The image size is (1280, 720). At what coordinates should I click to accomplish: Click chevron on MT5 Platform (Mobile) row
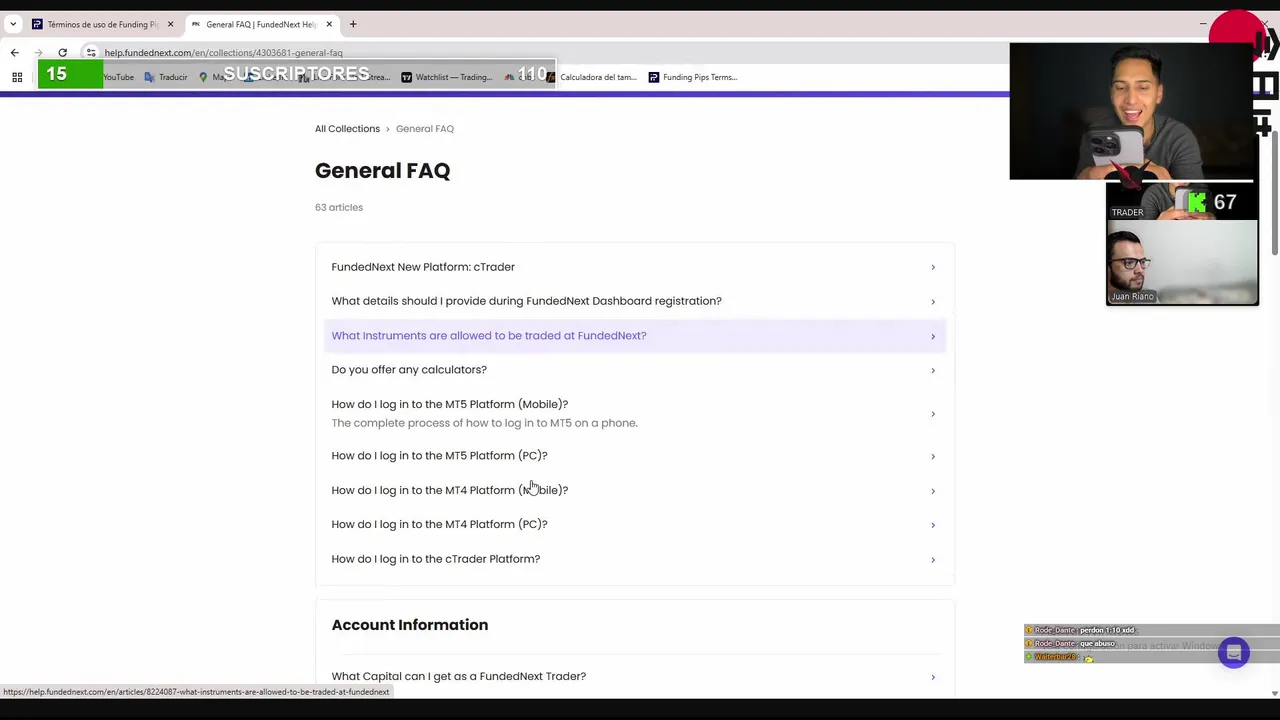pyautogui.click(x=933, y=414)
